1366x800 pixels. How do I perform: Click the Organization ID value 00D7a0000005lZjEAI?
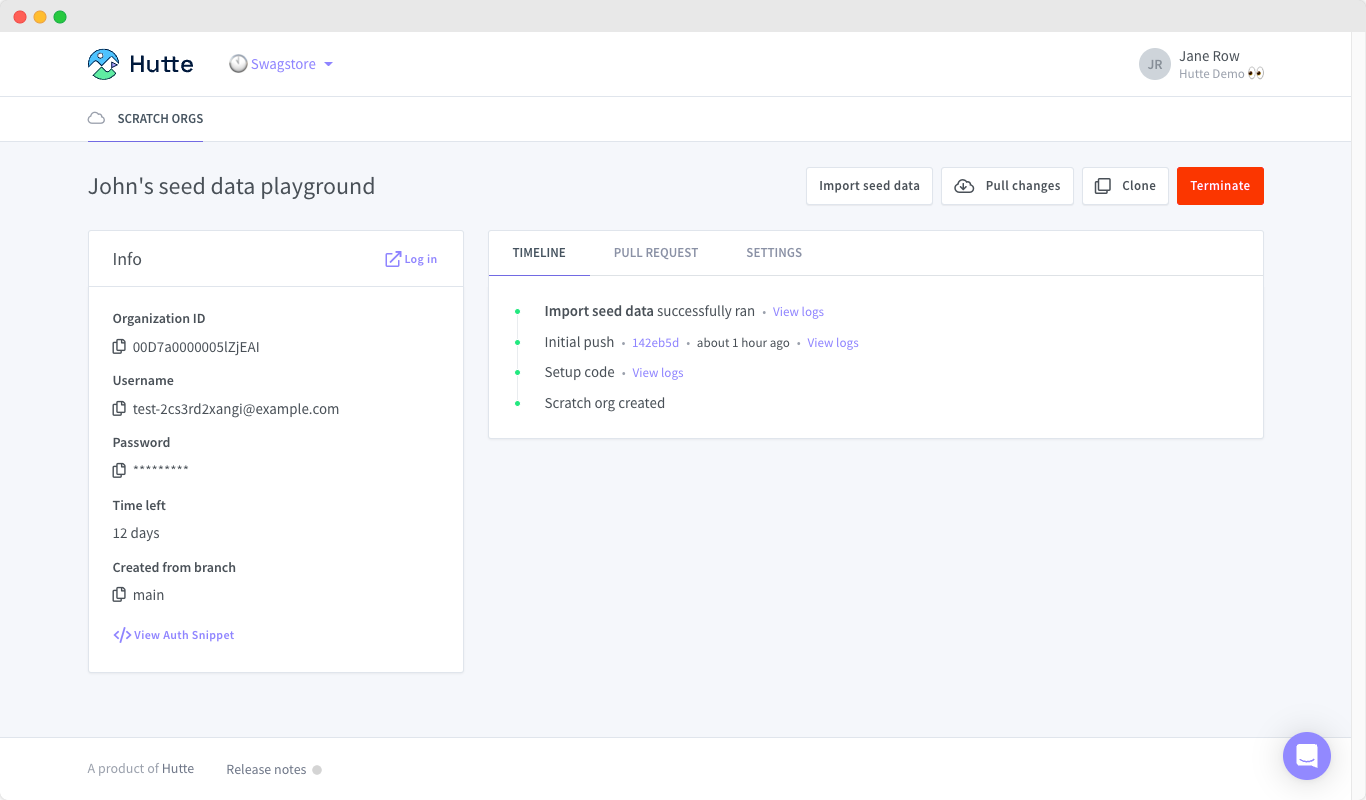tap(196, 347)
